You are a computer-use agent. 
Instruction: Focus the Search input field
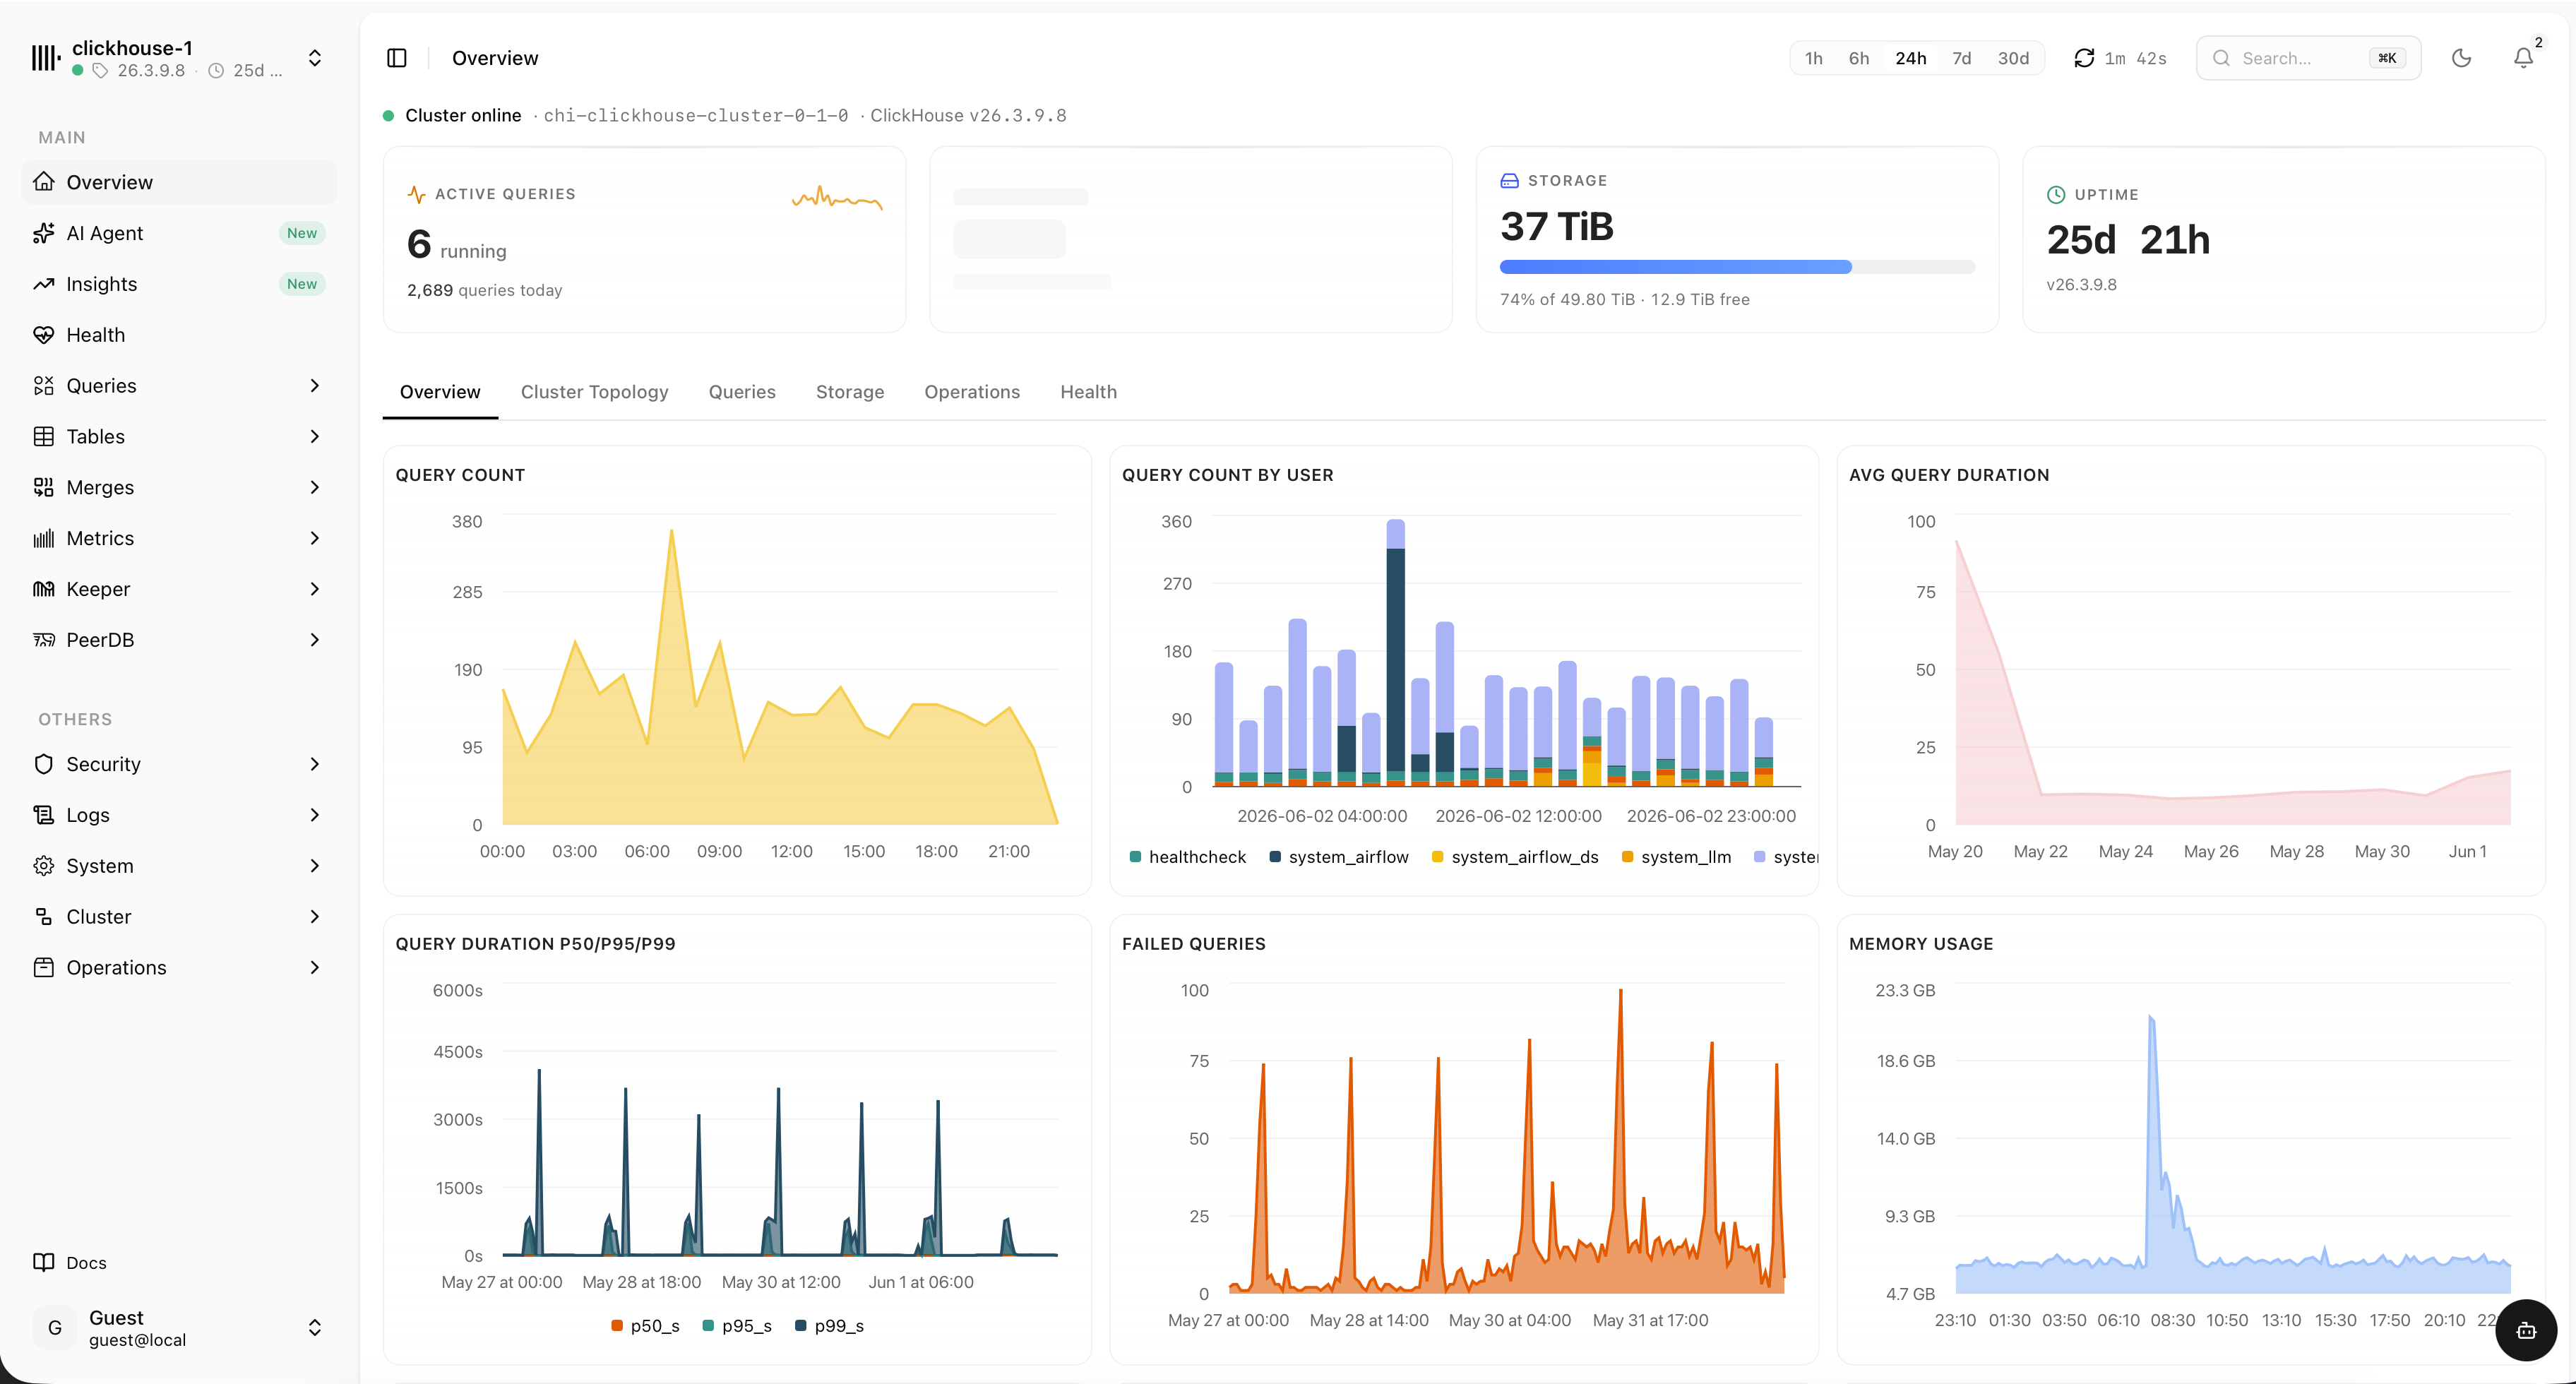point(2307,58)
